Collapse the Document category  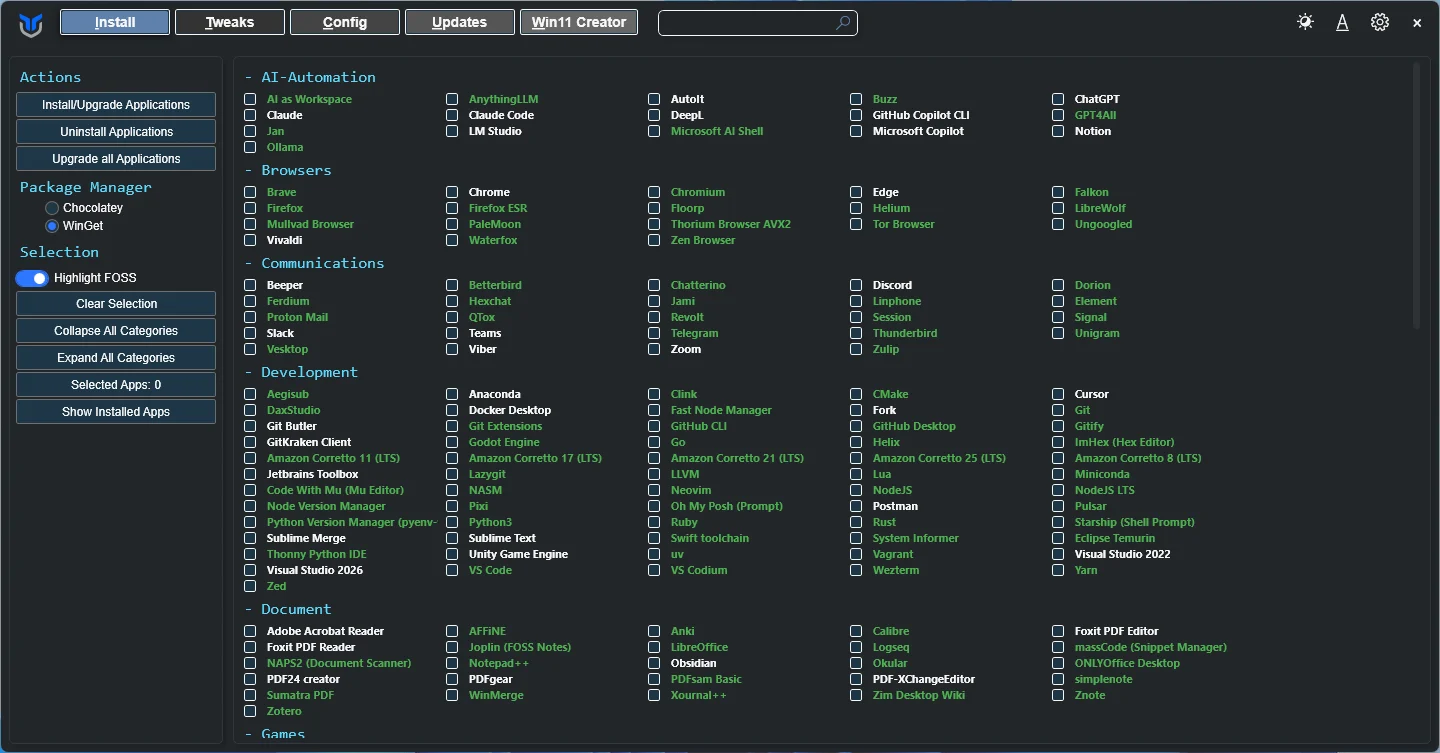pos(288,609)
